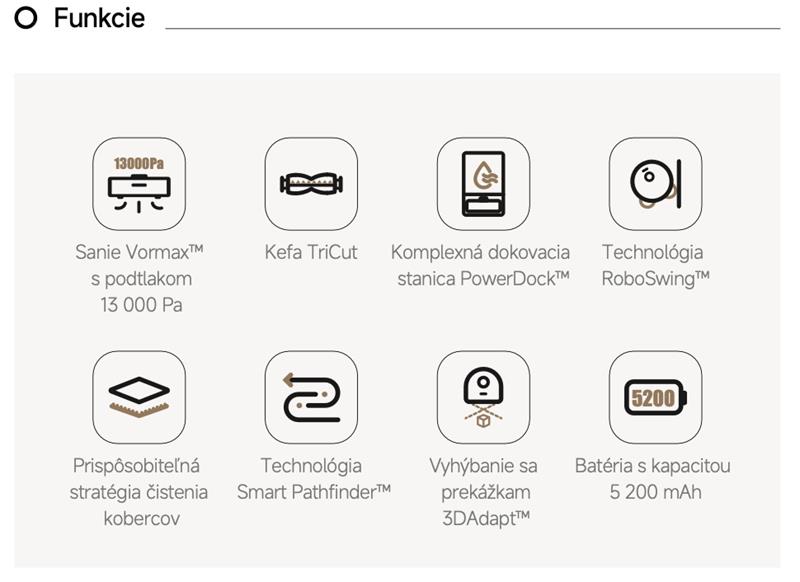The image size is (800, 582).
Task: Click "Prispôsobiteľná stratégia čistenia kobercov" text
Action: [139, 492]
